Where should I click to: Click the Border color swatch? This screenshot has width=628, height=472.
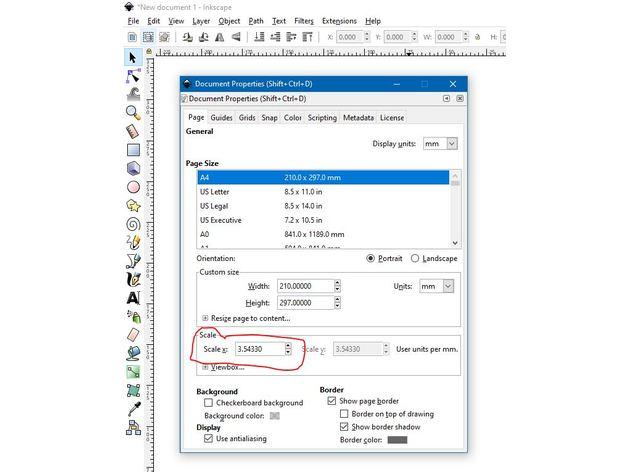pyautogui.click(x=397, y=440)
